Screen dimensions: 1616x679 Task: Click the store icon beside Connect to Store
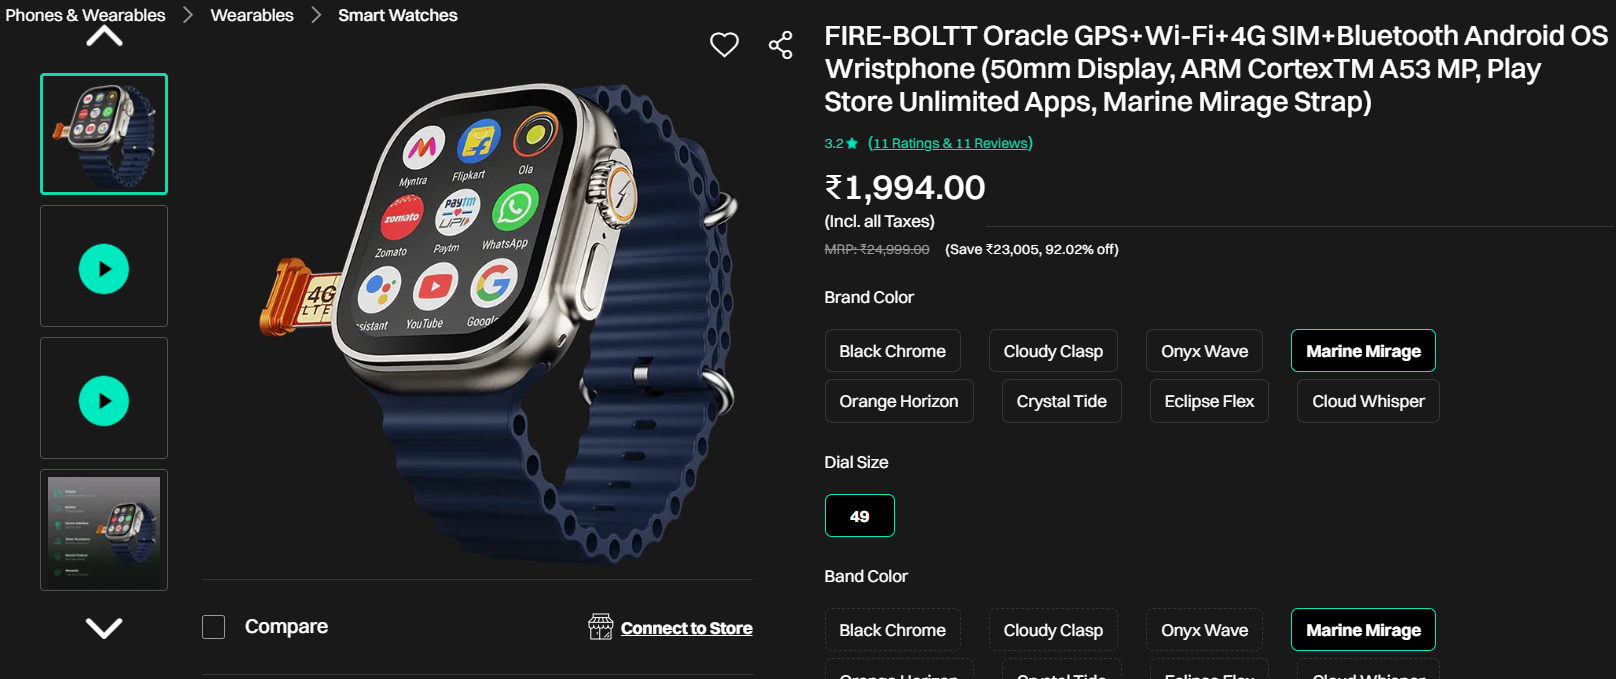click(600, 627)
